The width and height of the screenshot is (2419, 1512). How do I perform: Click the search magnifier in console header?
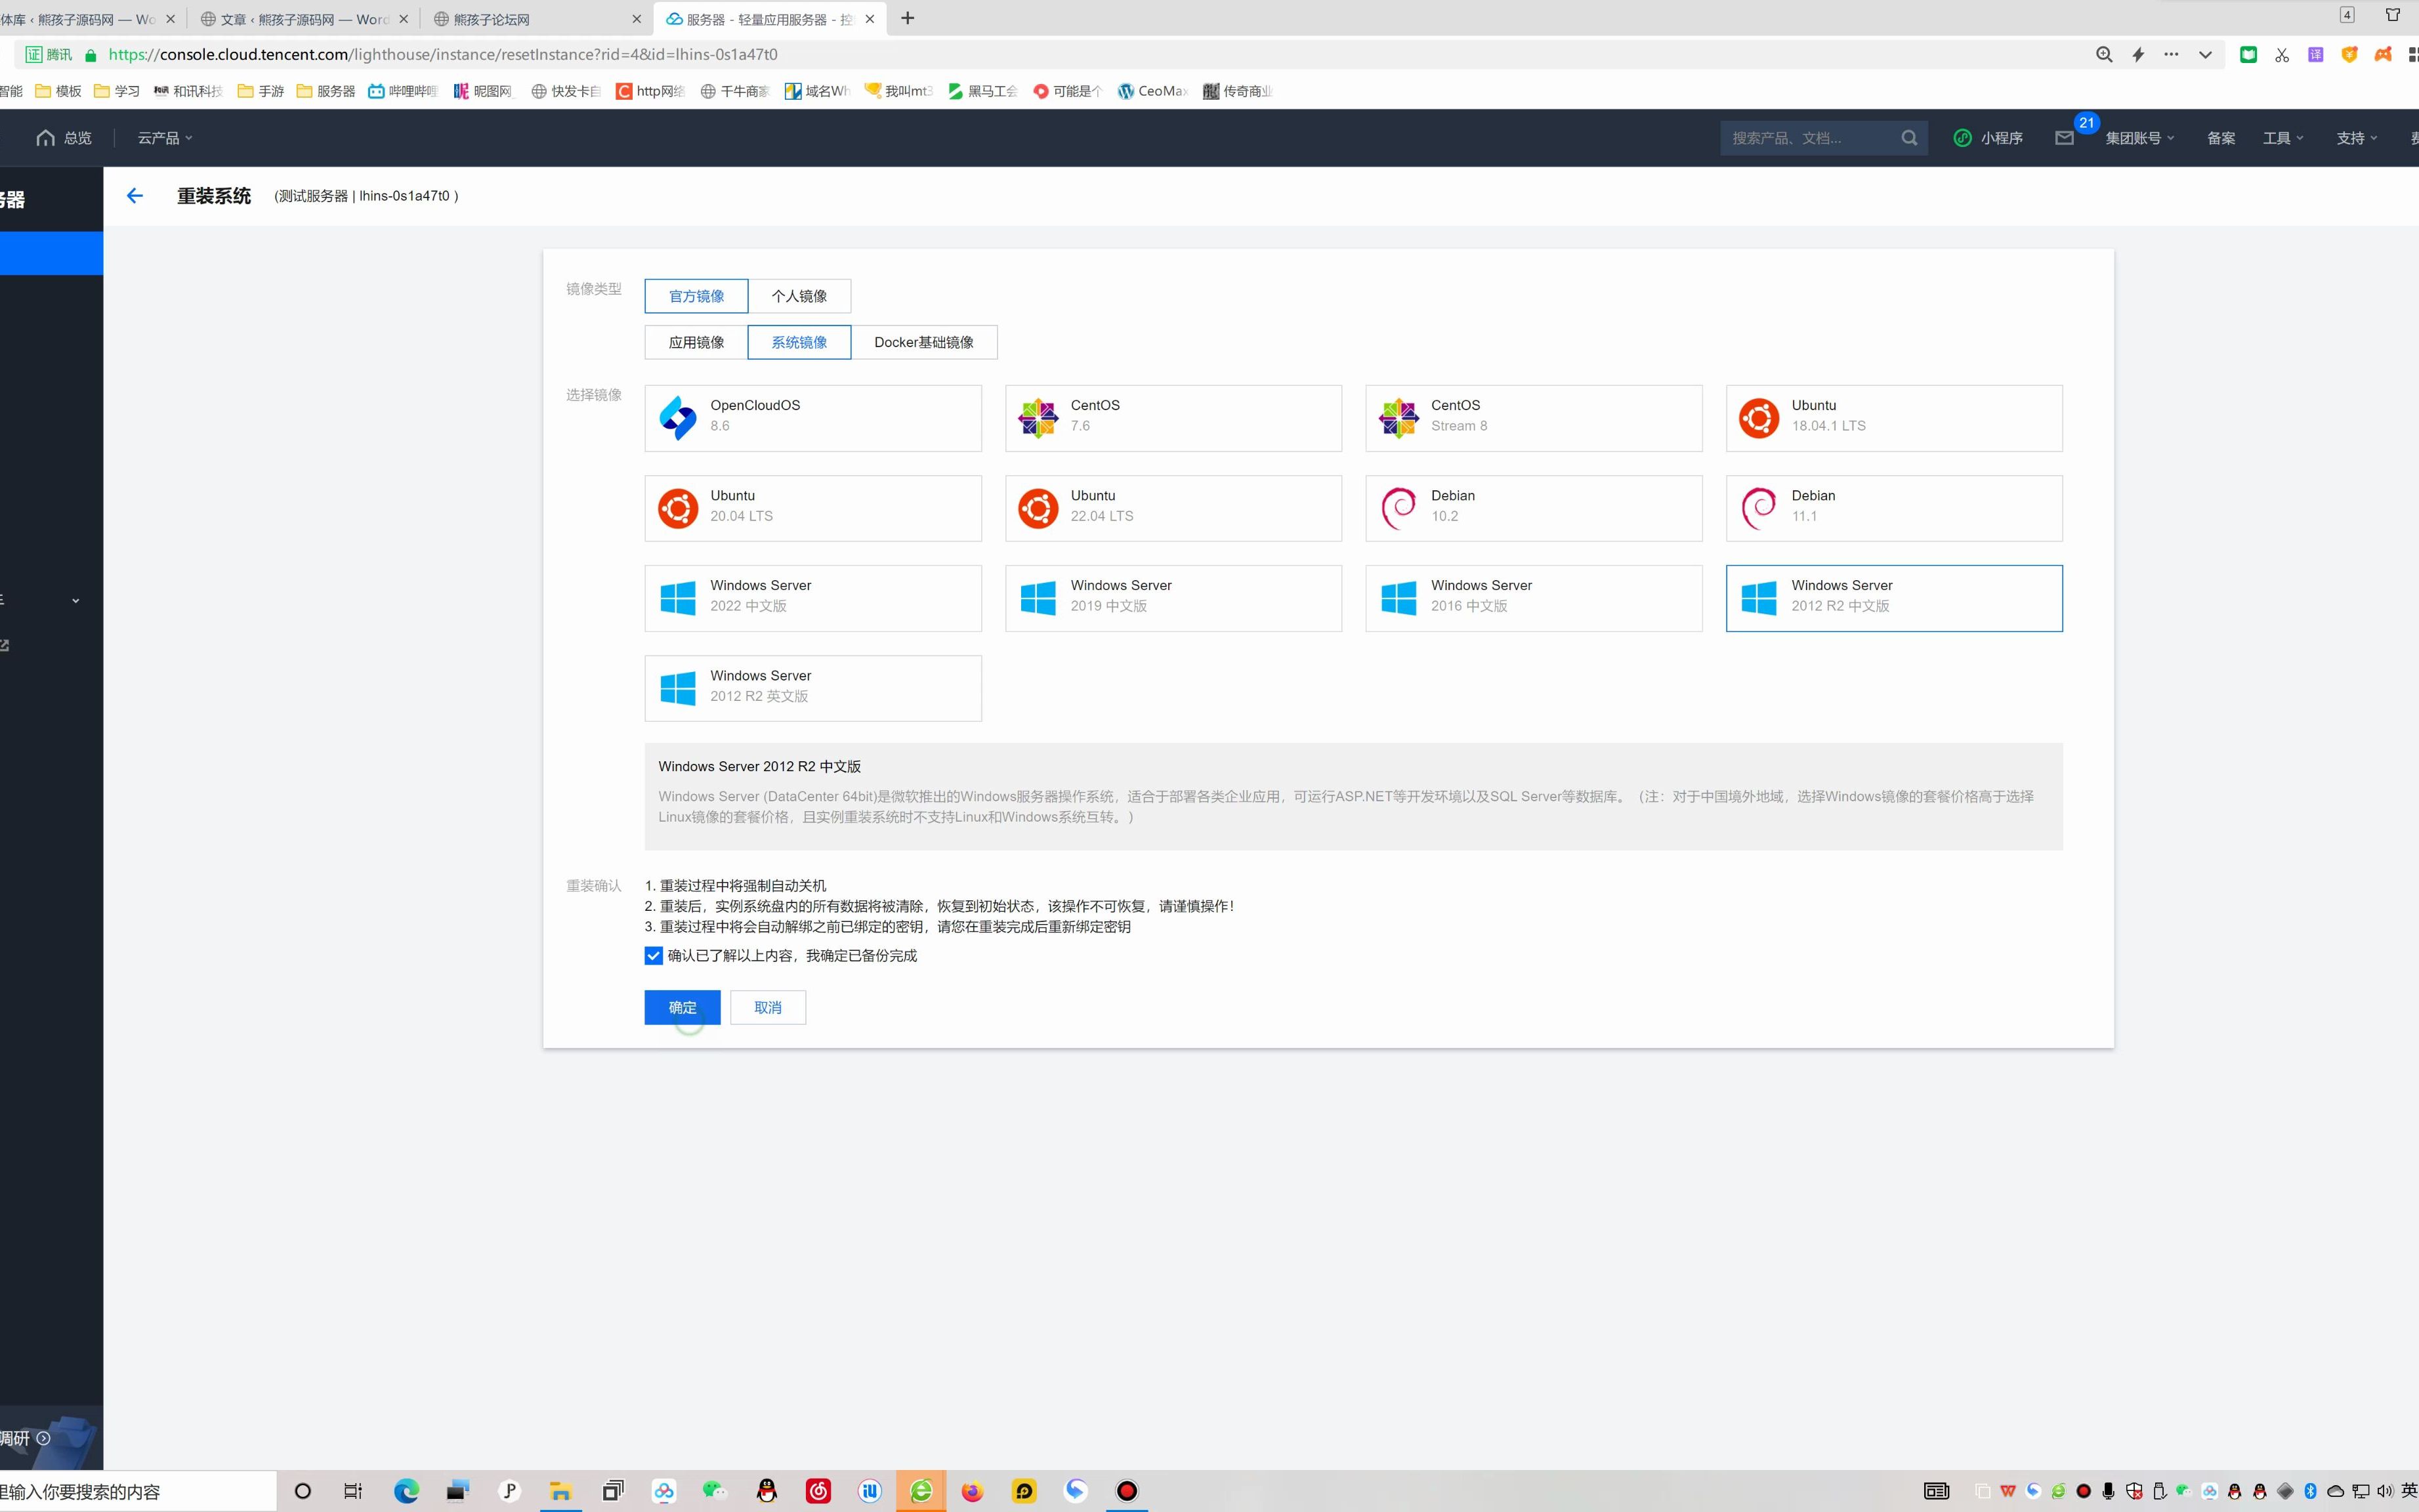[x=1909, y=138]
